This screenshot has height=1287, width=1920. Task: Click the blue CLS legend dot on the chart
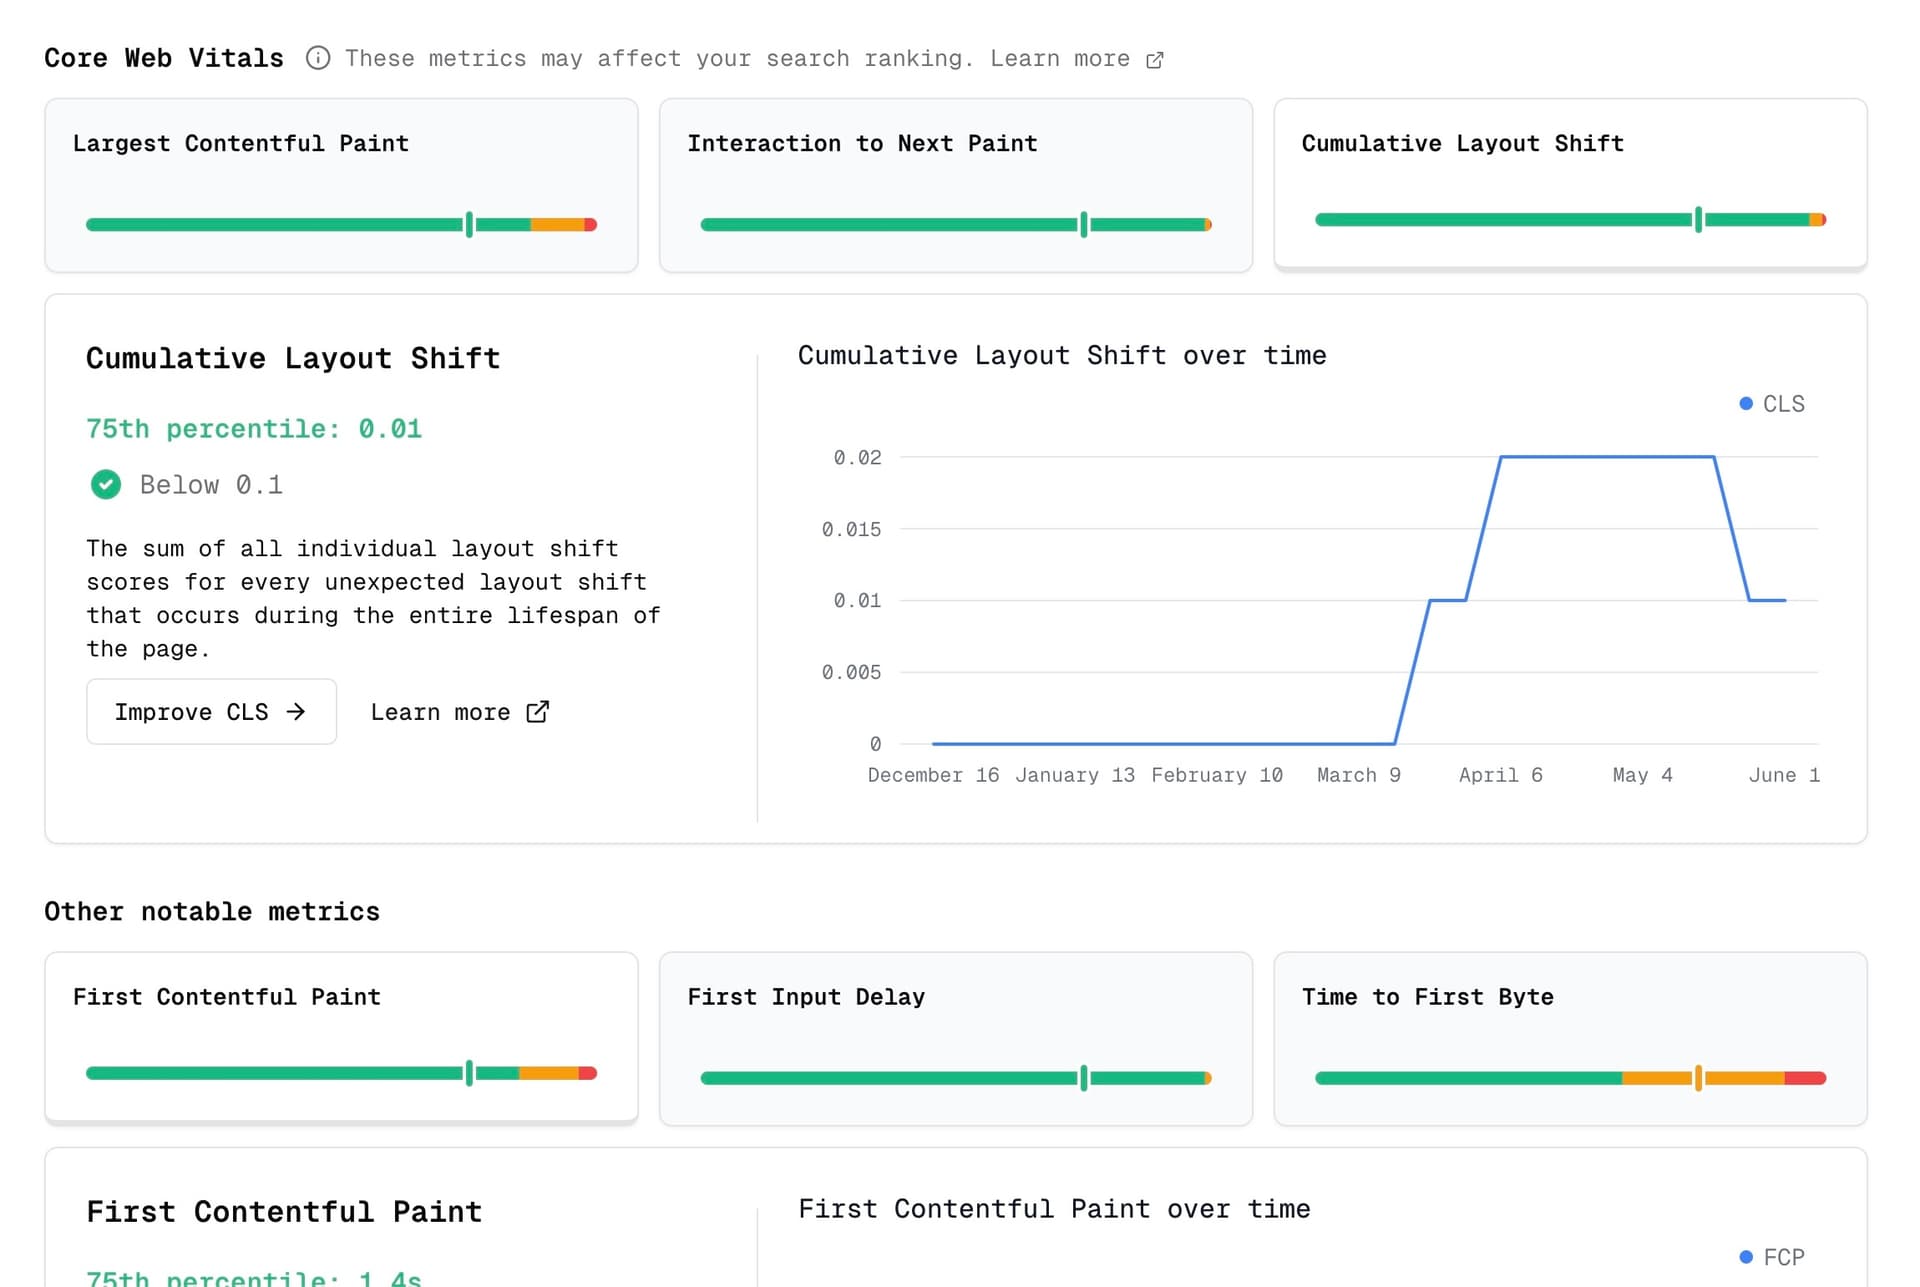tap(1745, 403)
